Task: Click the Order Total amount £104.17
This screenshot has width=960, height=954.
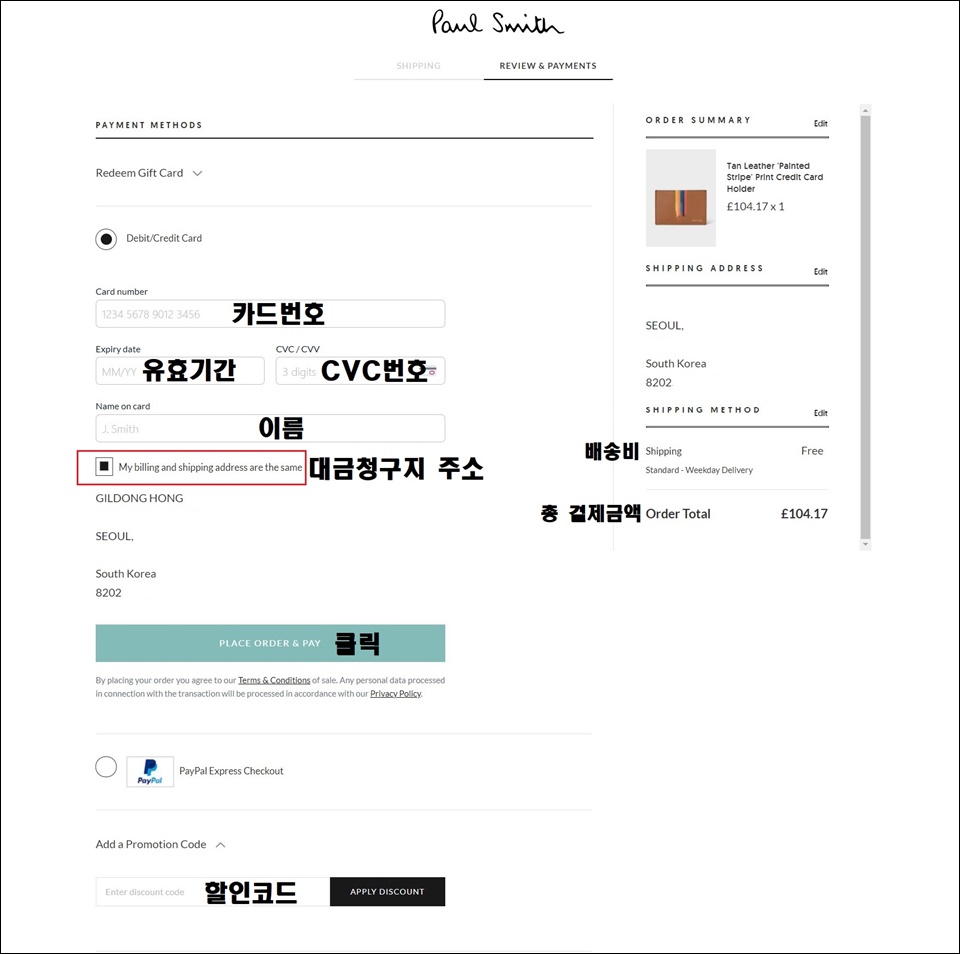Action: [804, 514]
